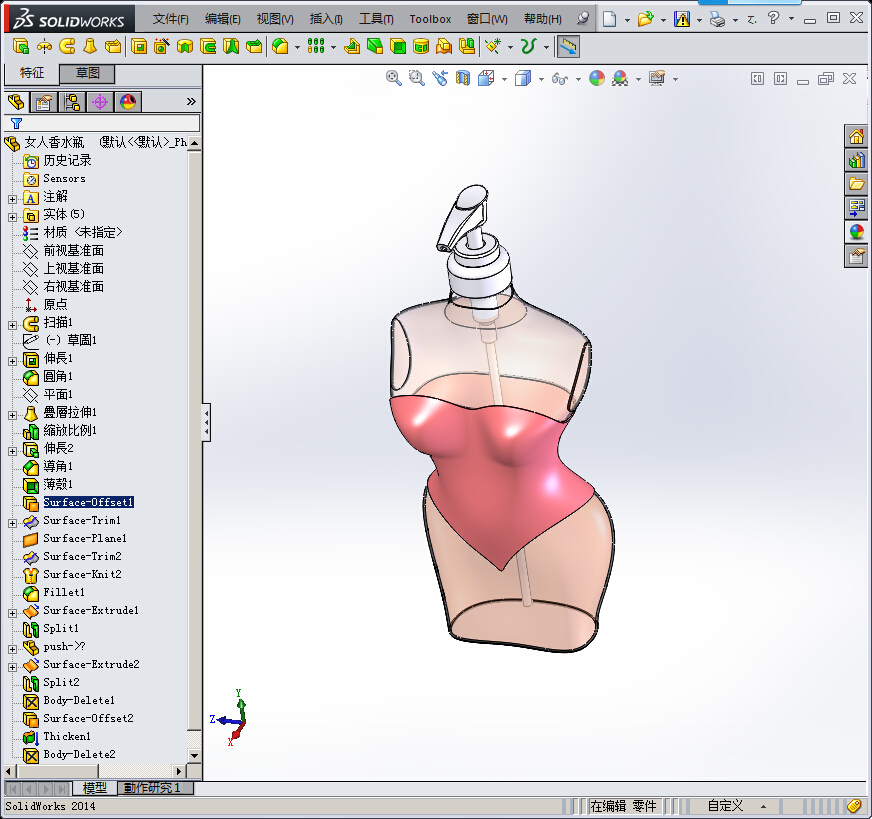Select the Surface-Offset1 feature

pyautogui.click(x=88, y=502)
